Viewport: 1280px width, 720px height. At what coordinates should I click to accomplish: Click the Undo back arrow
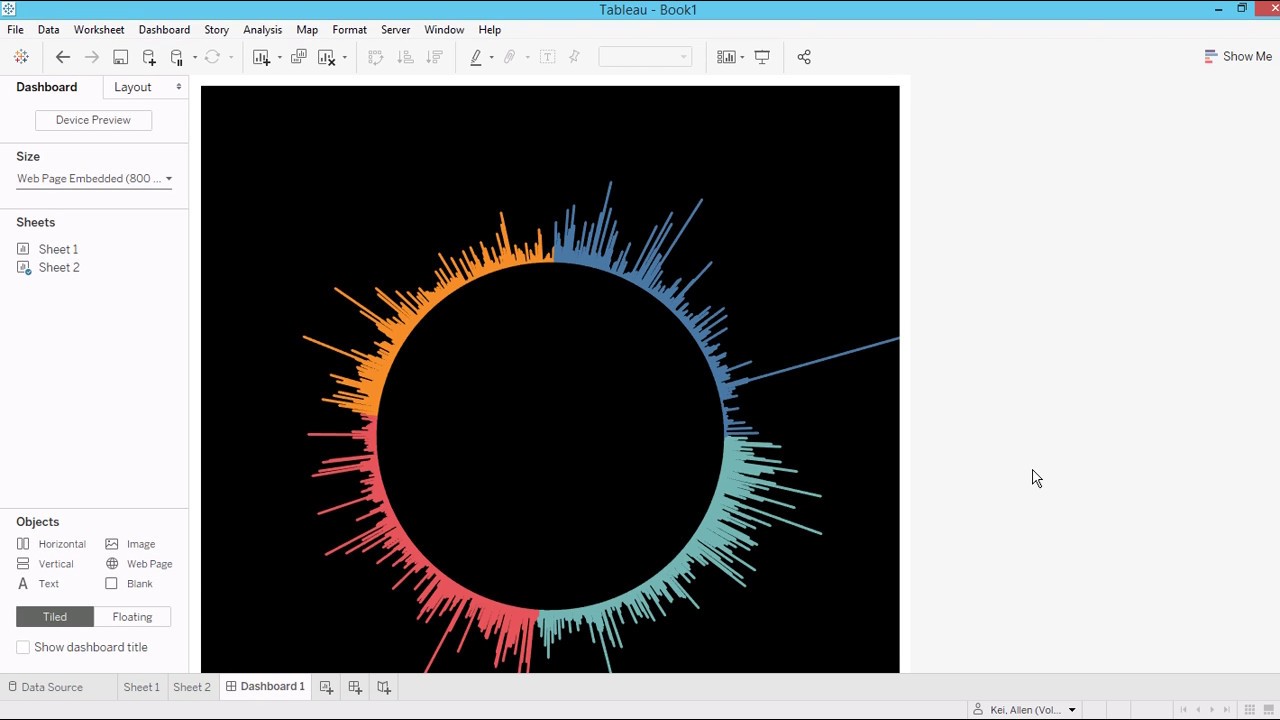pyautogui.click(x=63, y=57)
